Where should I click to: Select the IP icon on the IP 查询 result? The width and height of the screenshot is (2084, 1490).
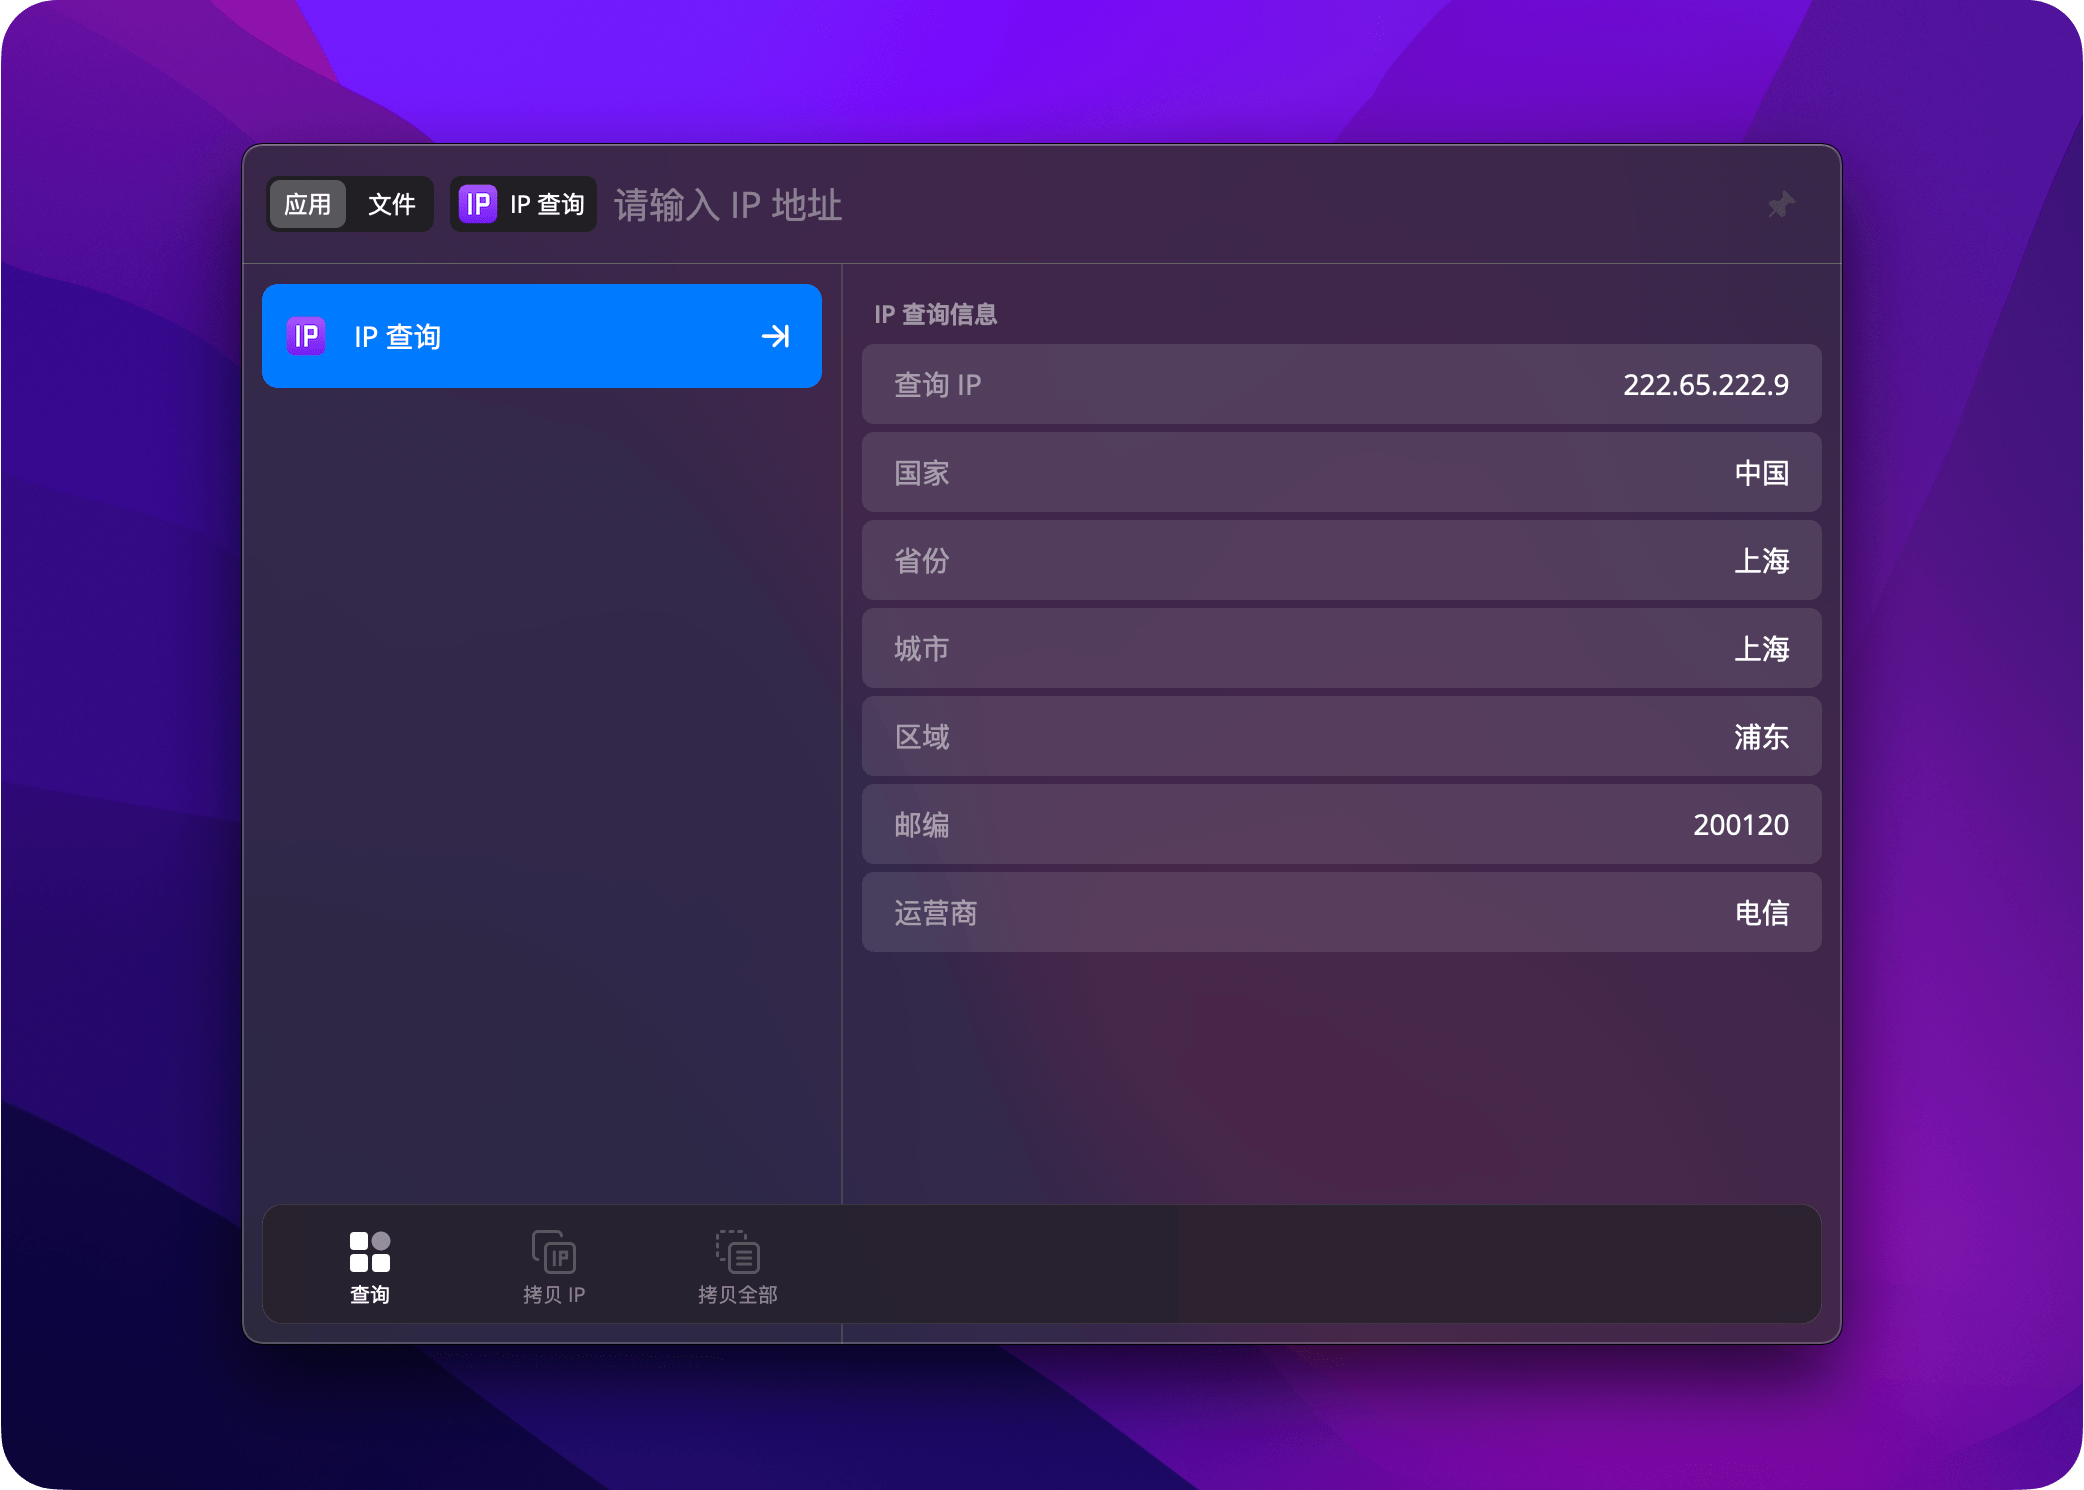[x=306, y=336]
